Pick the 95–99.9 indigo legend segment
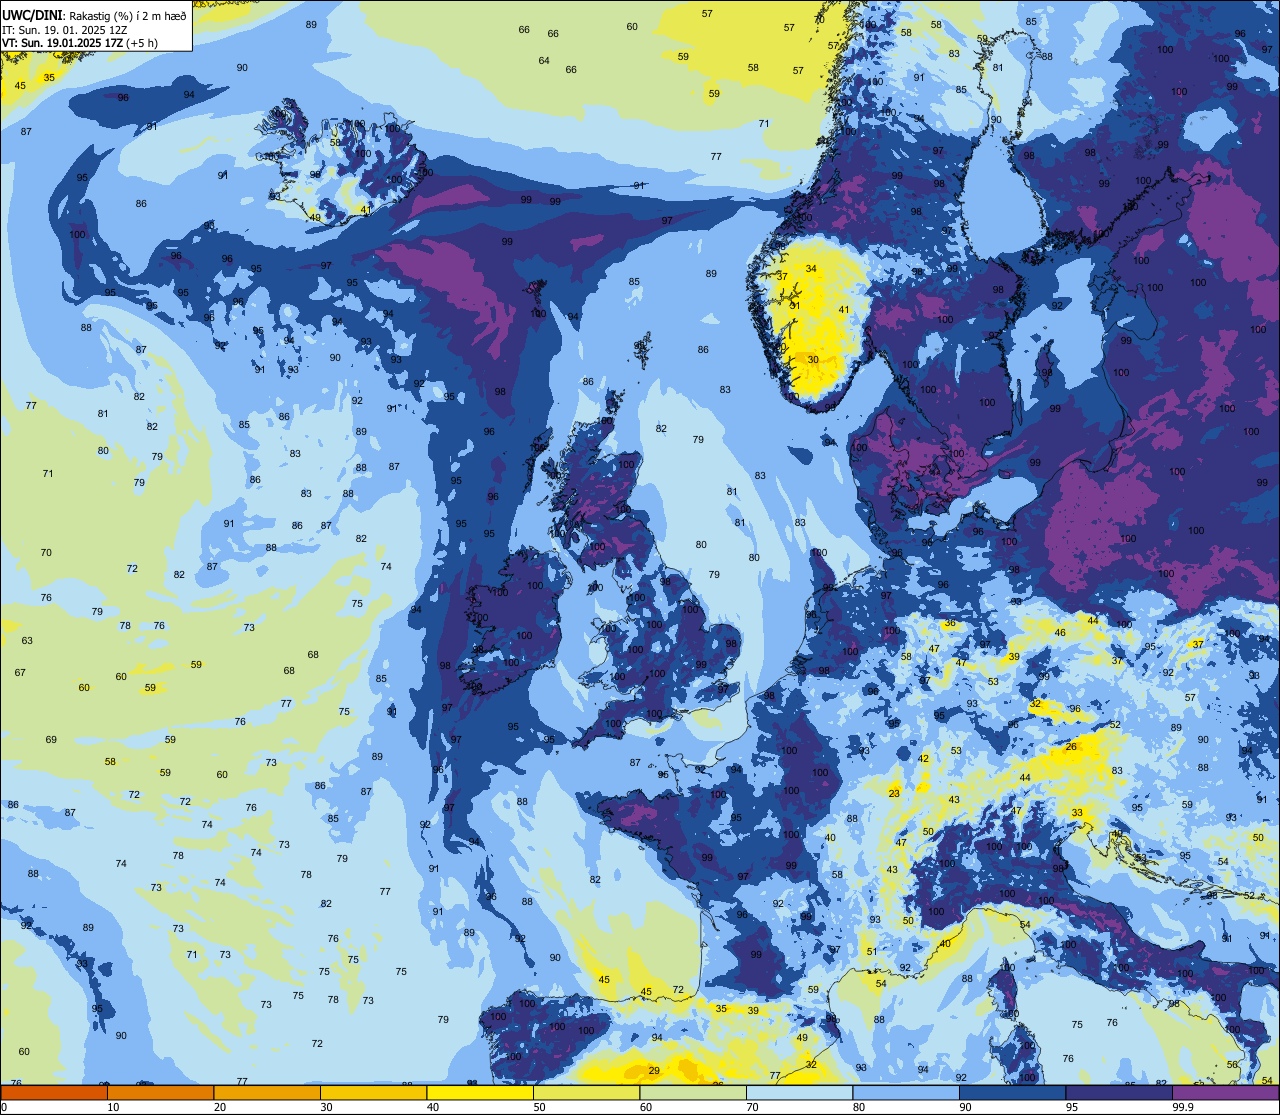Viewport: 1280px width, 1115px height. (x=1119, y=1092)
